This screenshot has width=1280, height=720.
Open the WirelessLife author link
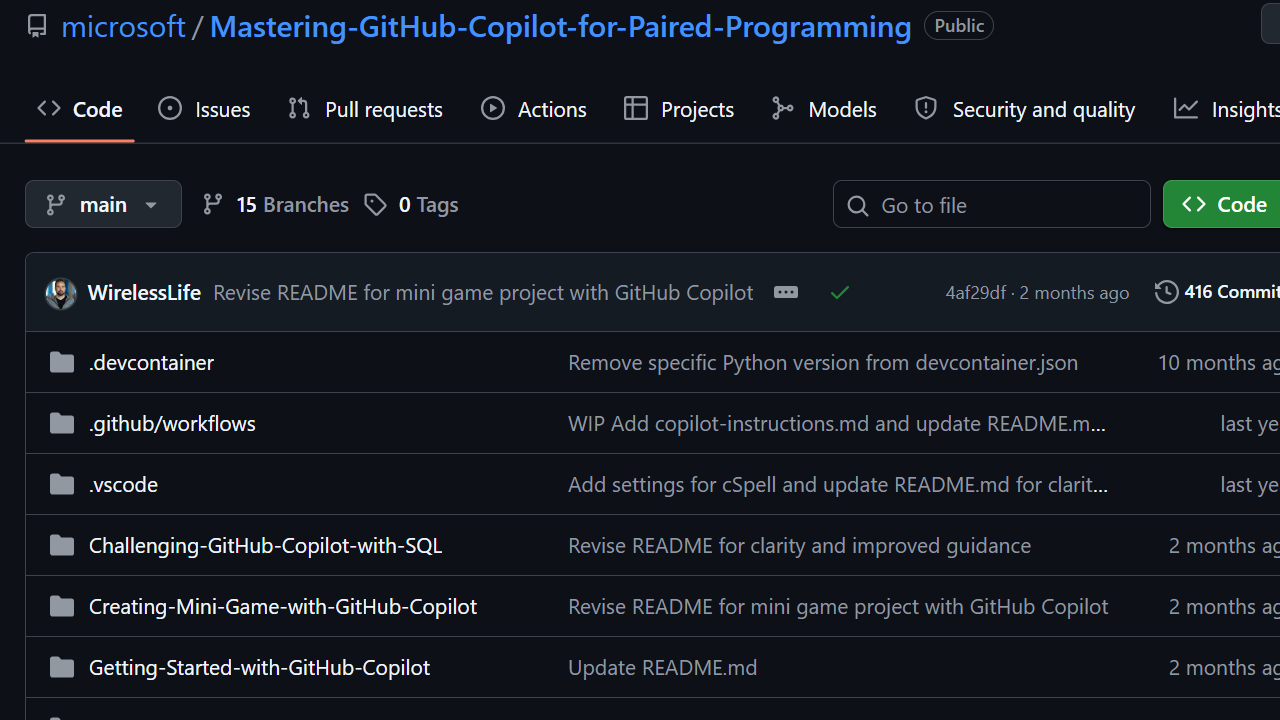tap(144, 292)
